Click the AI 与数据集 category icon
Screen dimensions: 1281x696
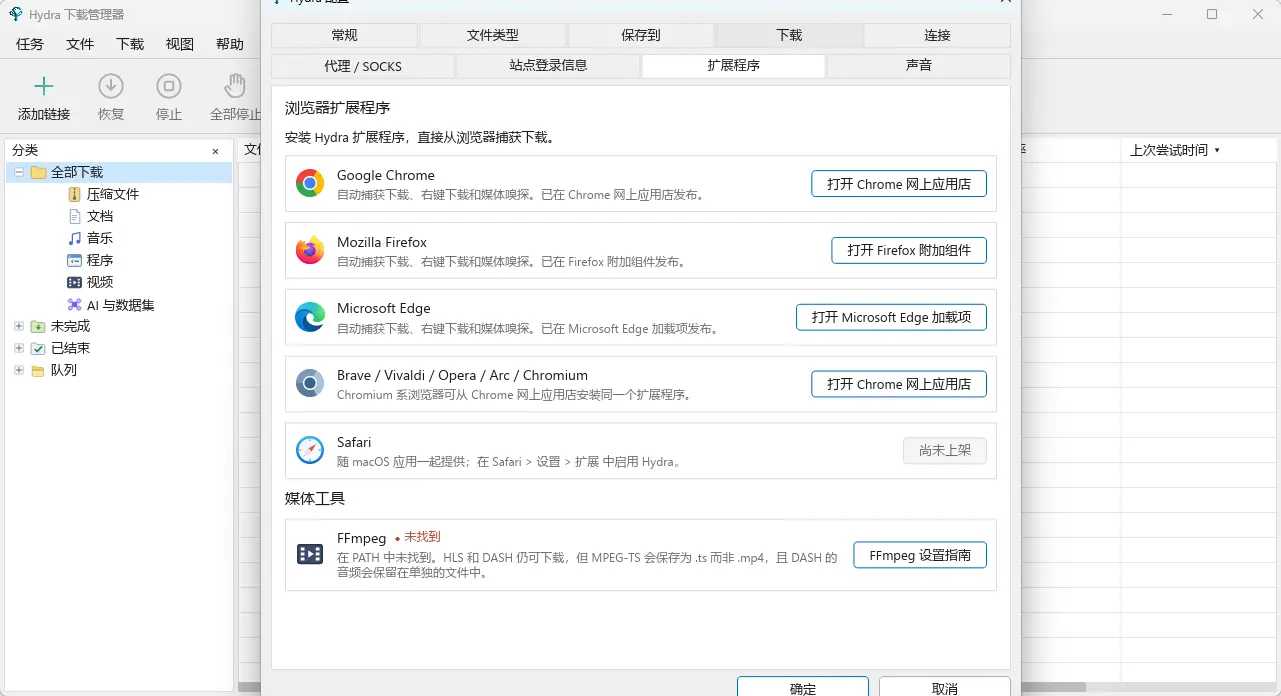click(74, 305)
